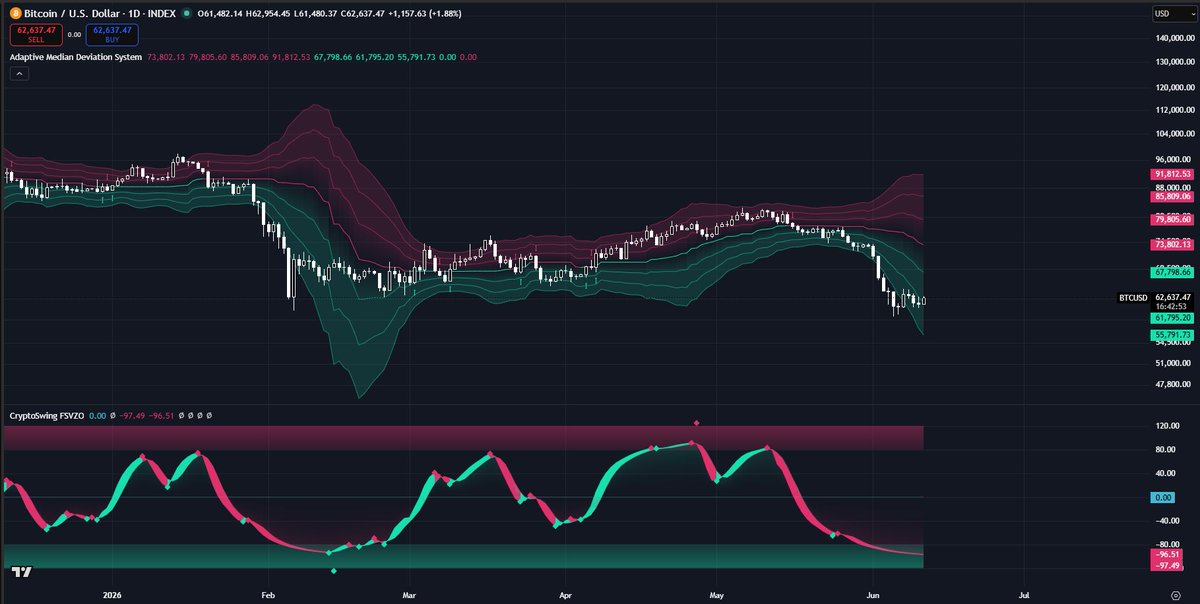
Task: Click the -96.51 oscillator value label
Action: point(1167,553)
